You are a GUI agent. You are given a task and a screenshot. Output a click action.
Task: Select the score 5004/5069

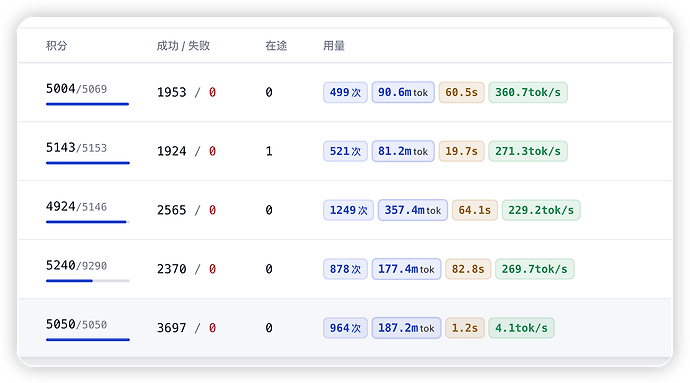(x=76, y=89)
